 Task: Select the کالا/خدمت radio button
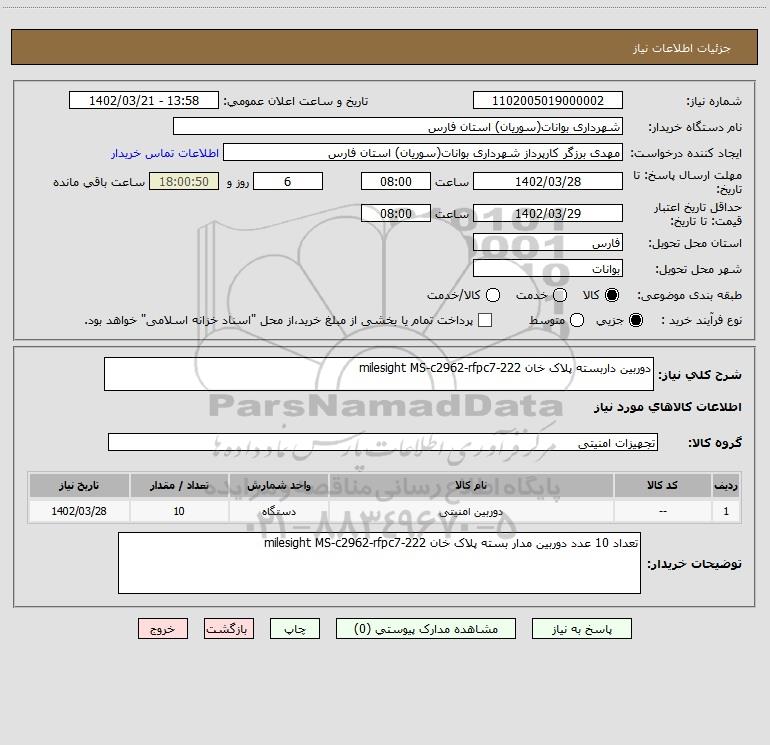(493, 295)
